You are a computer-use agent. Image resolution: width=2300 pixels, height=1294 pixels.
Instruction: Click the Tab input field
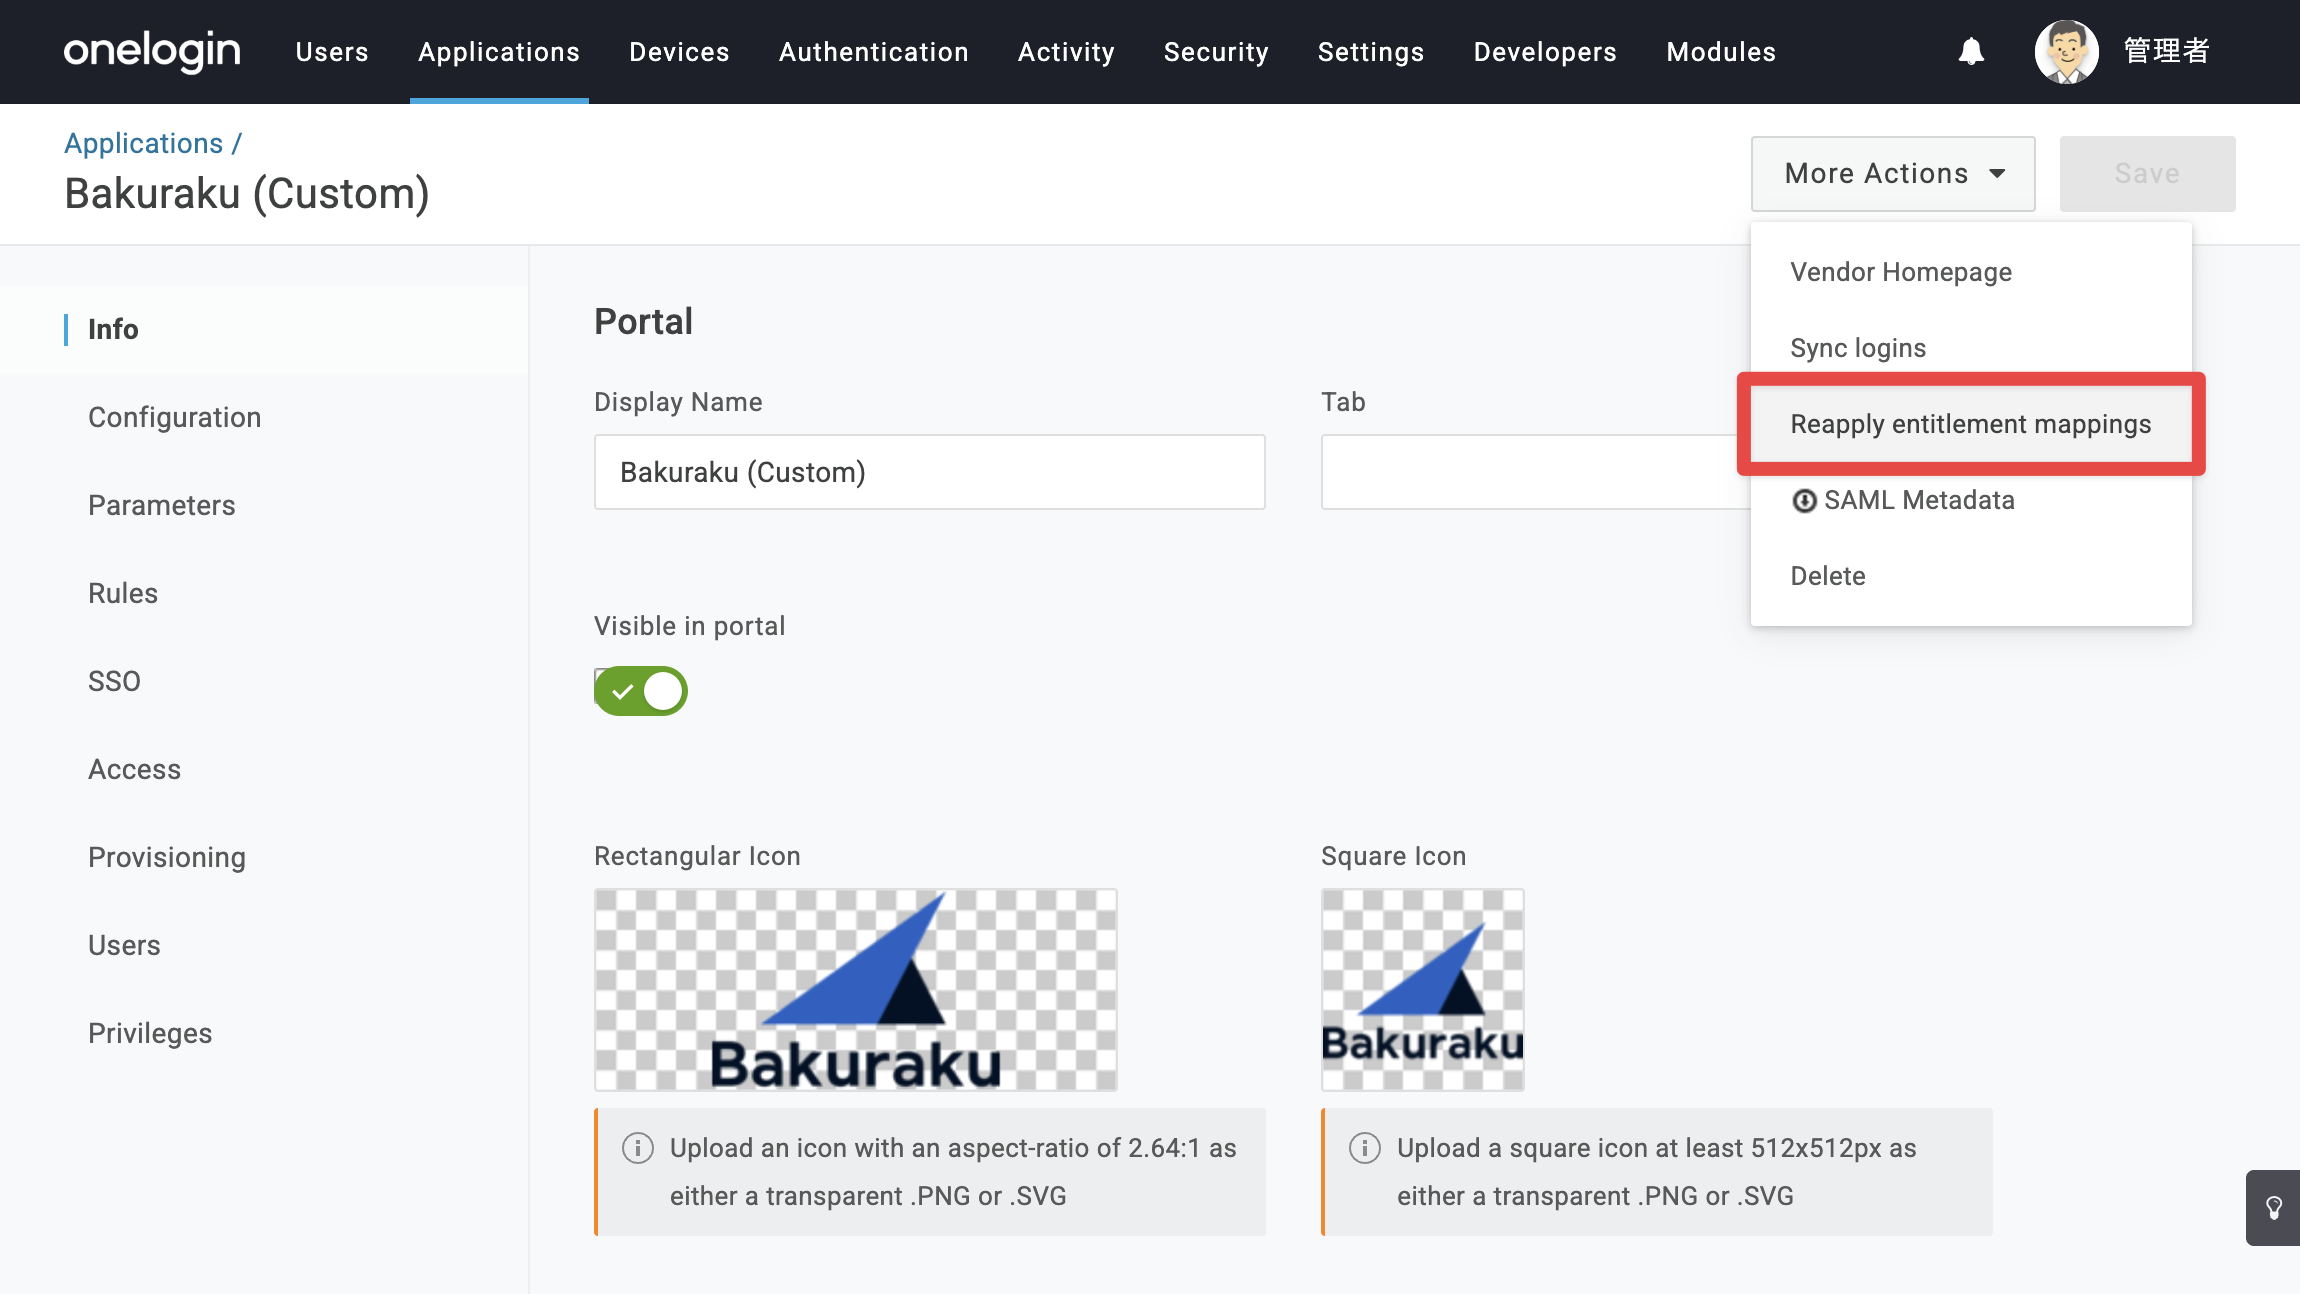point(1536,472)
